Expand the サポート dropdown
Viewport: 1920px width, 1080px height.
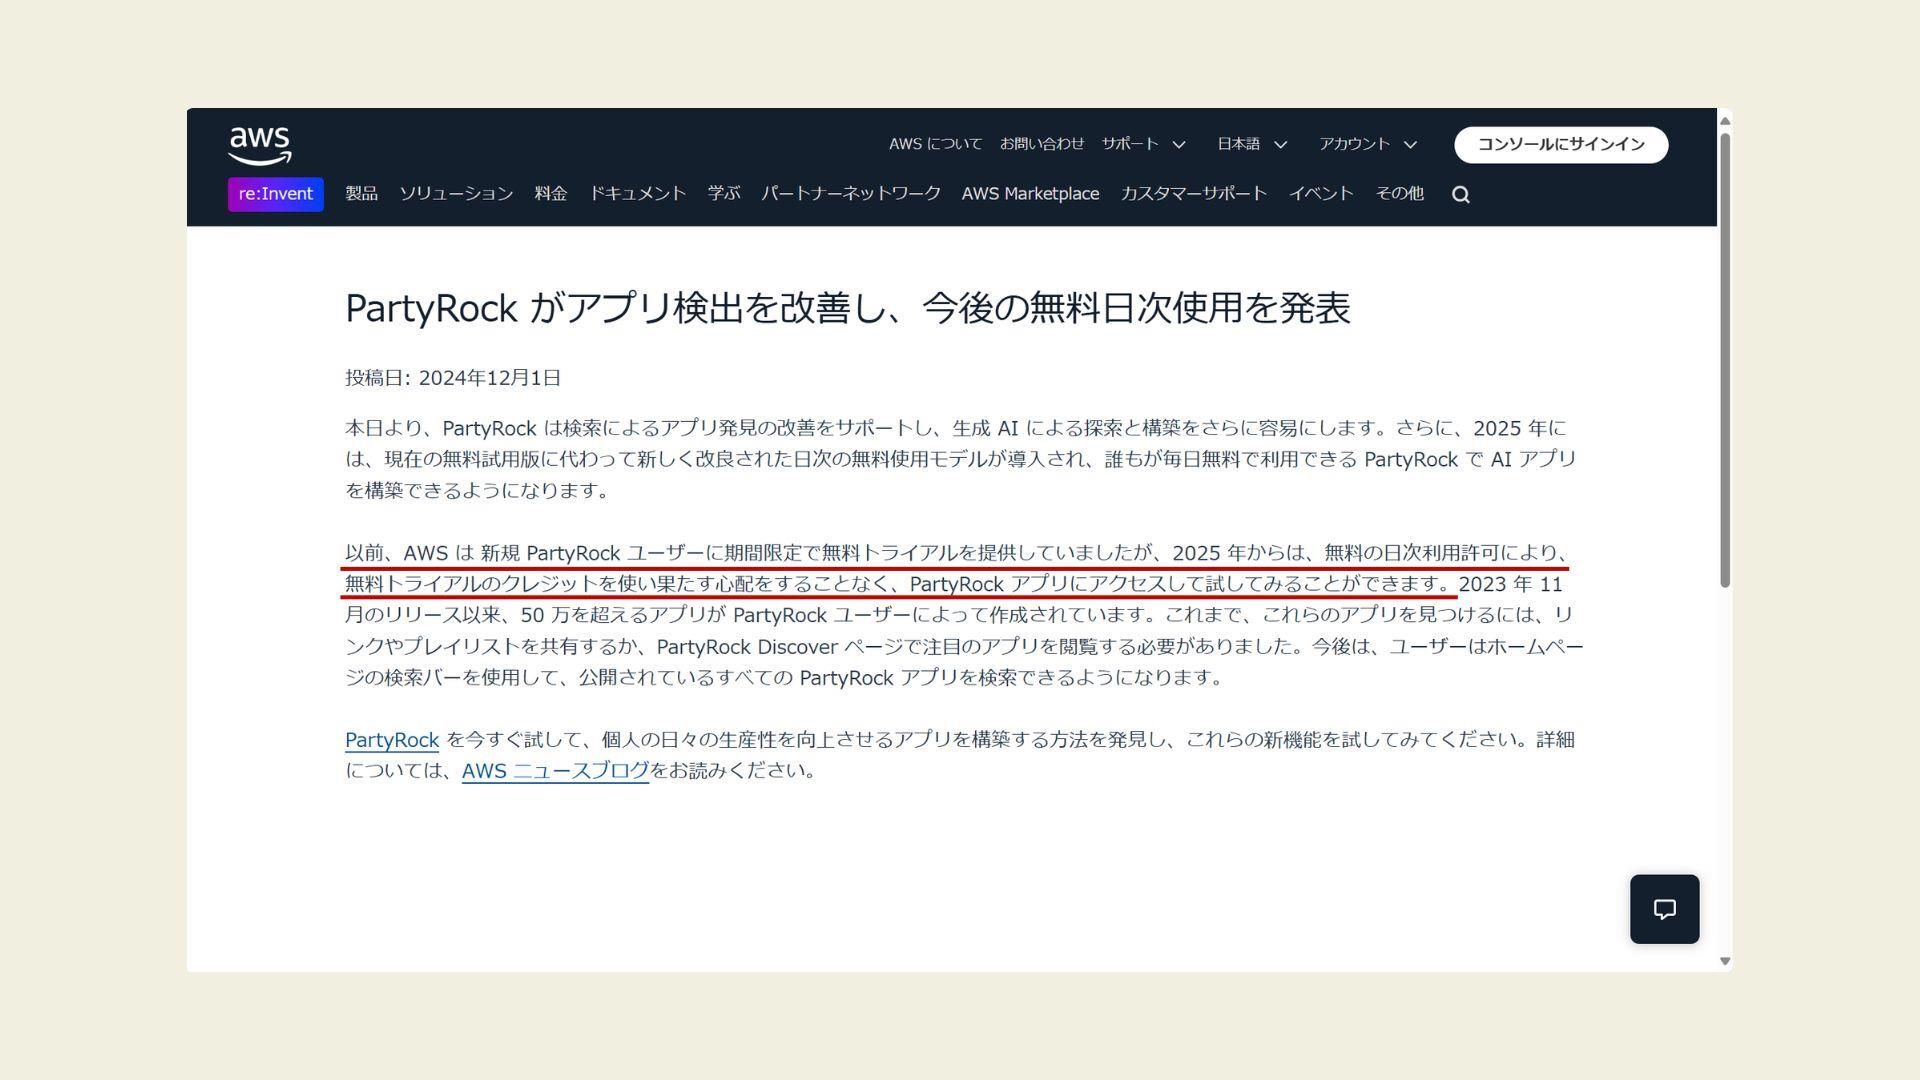(x=1143, y=144)
